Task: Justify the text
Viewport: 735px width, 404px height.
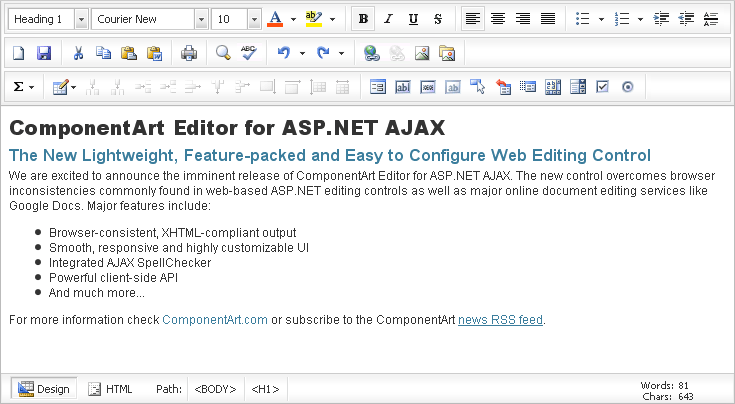Action: [x=548, y=19]
